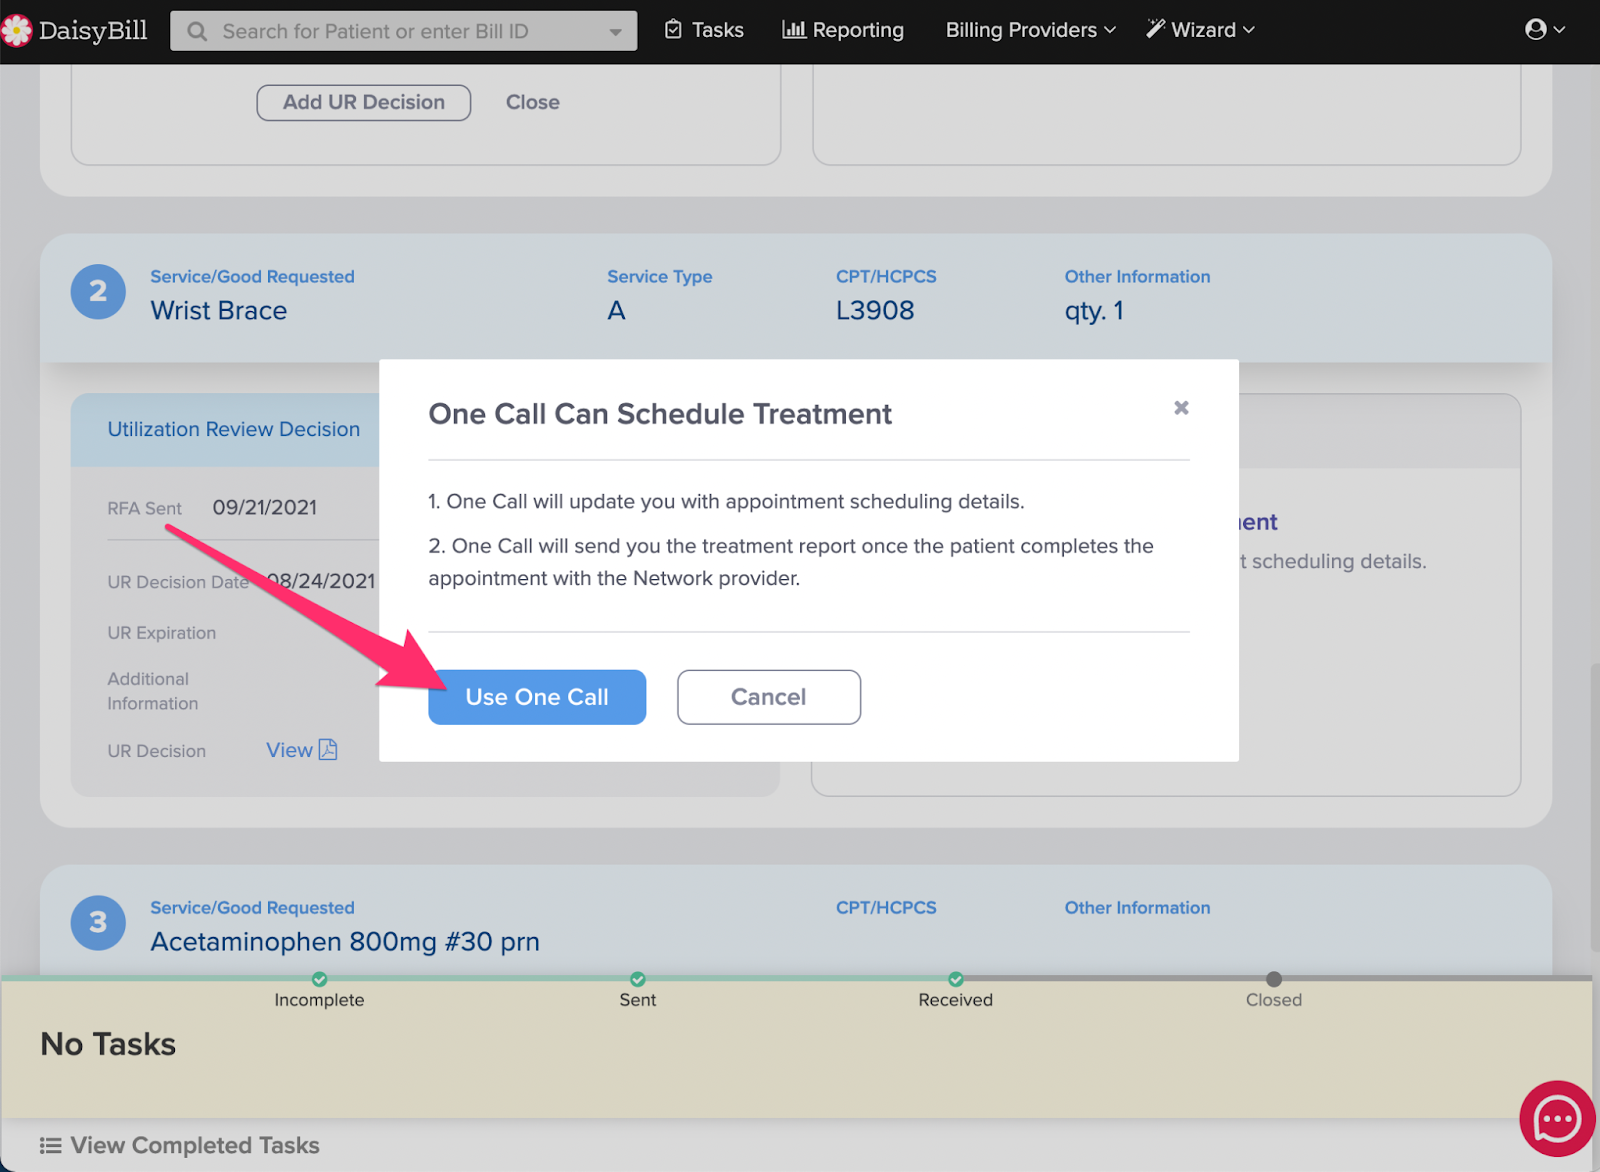The height and width of the screenshot is (1172, 1600).
Task: Open the Reporting menu item
Action: pos(843,30)
